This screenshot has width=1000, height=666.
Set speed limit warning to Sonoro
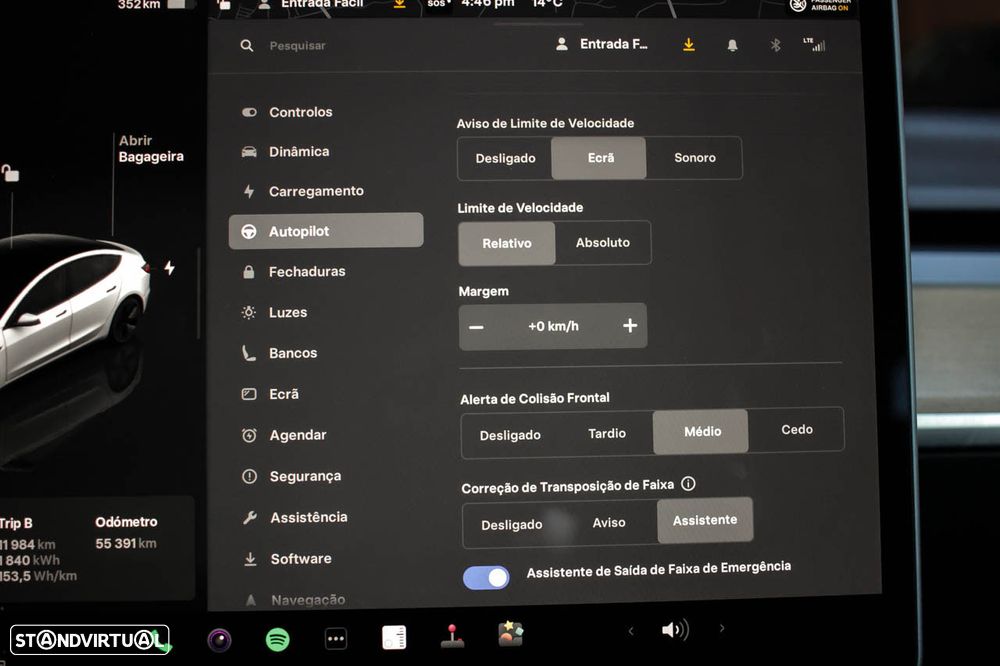695,158
